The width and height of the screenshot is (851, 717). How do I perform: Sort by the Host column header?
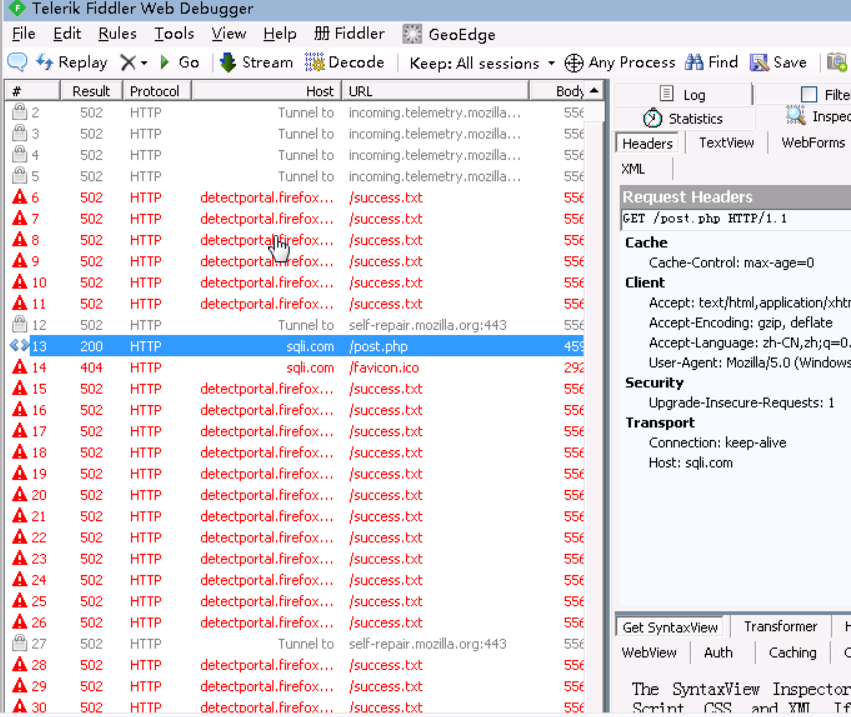click(x=266, y=91)
